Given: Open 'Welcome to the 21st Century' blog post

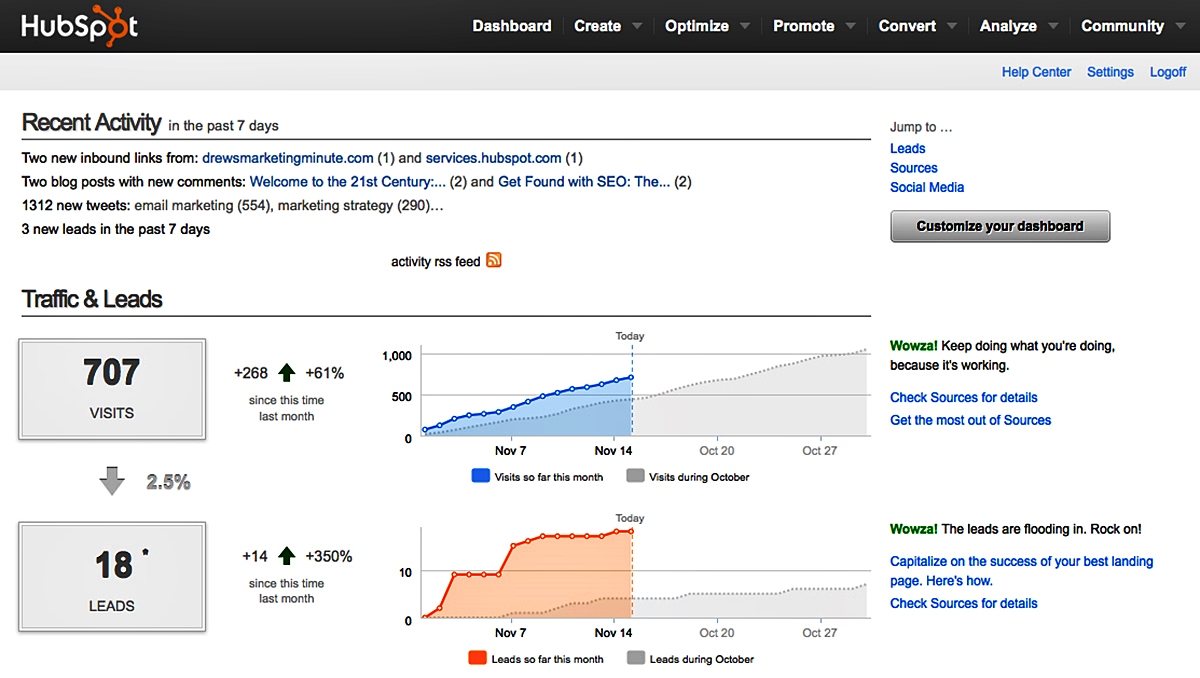Looking at the screenshot, I should click(348, 182).
